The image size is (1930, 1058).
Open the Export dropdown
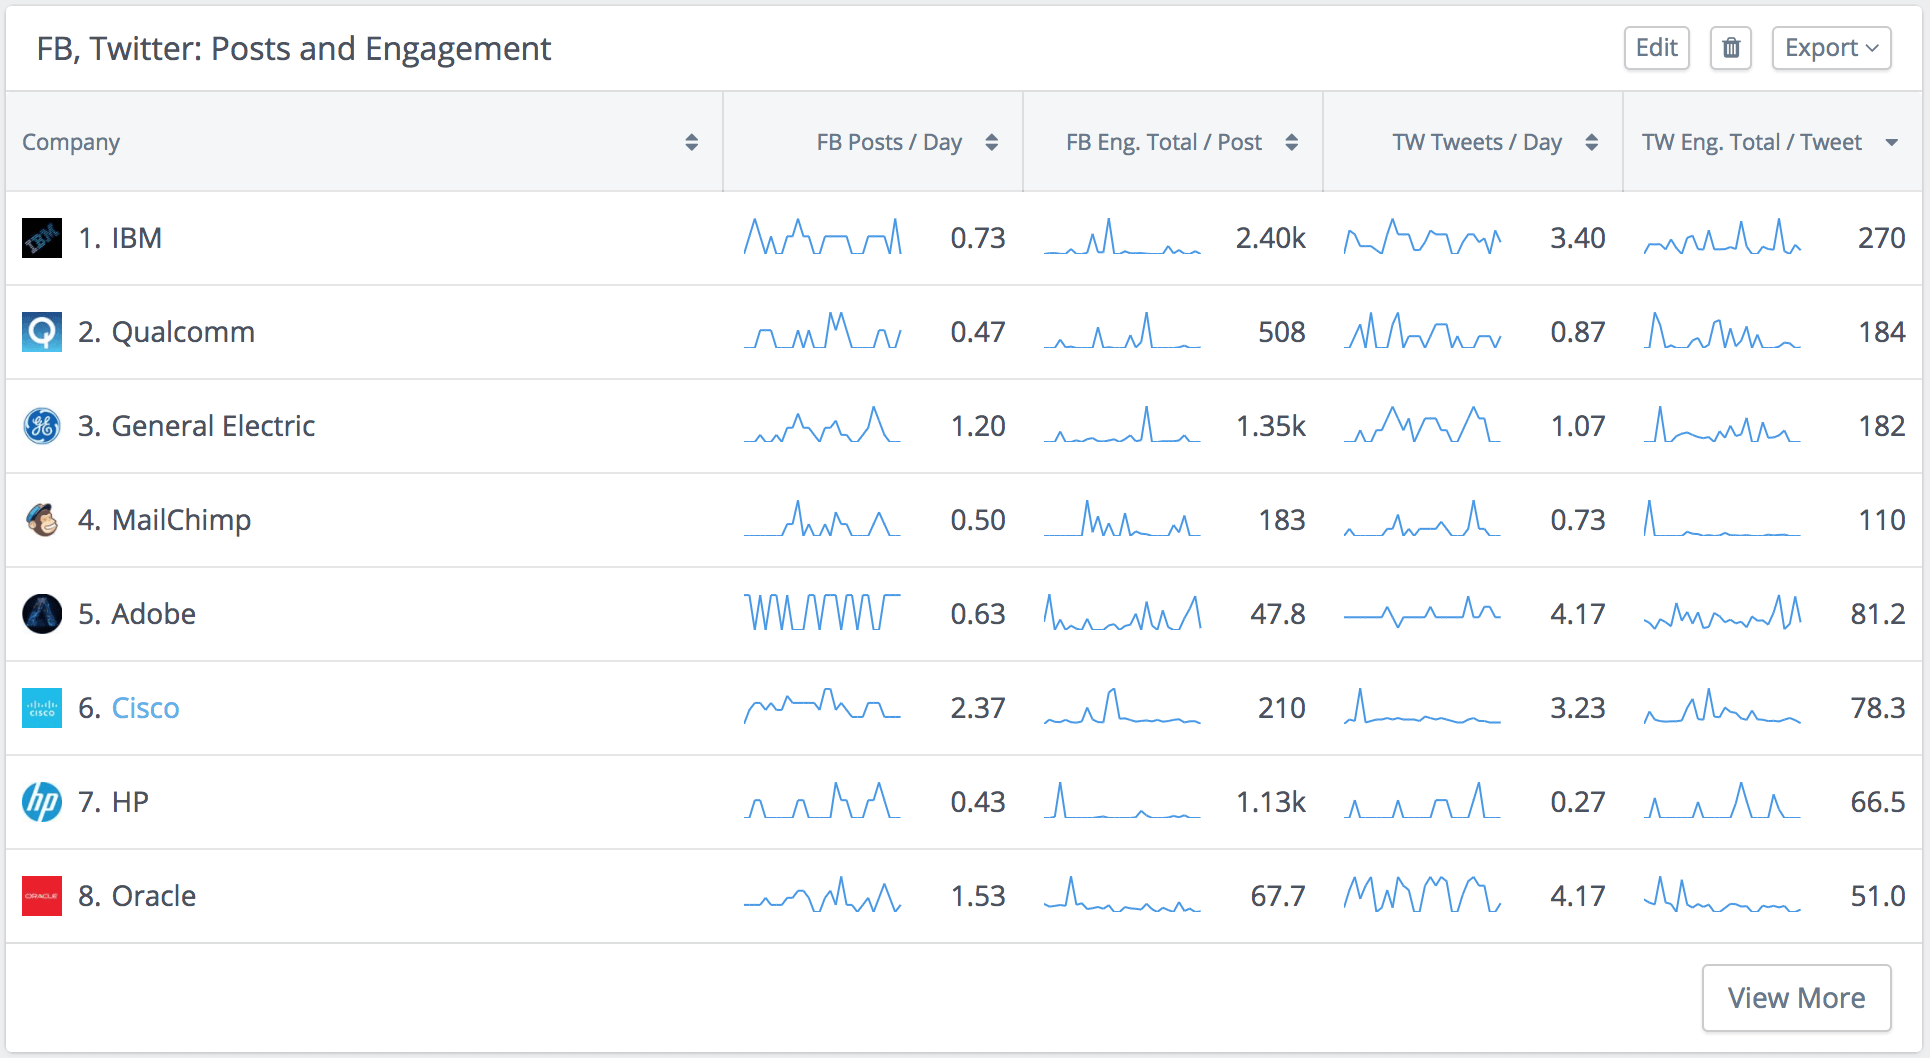1831,48
